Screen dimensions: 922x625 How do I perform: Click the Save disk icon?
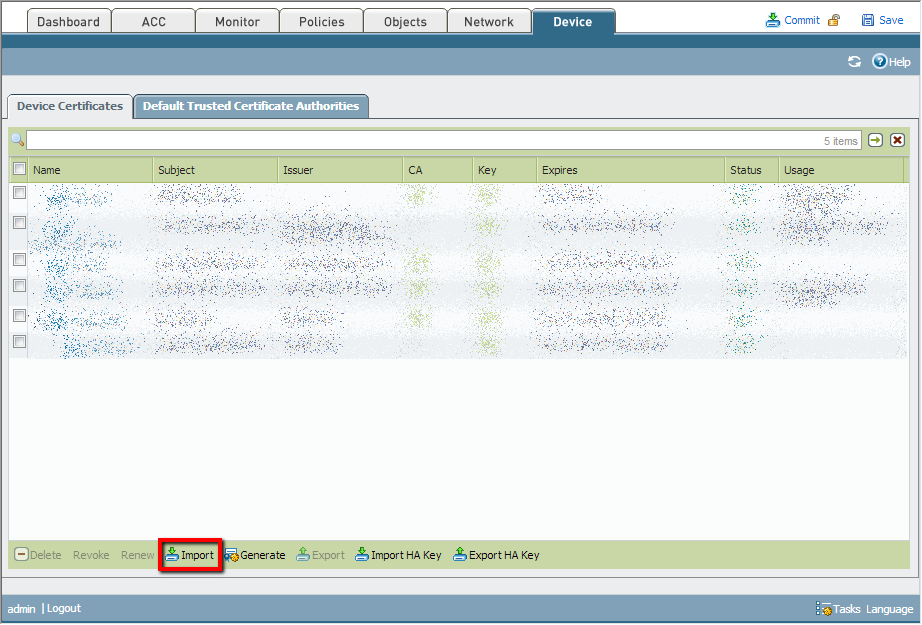(x=867, y=20)
